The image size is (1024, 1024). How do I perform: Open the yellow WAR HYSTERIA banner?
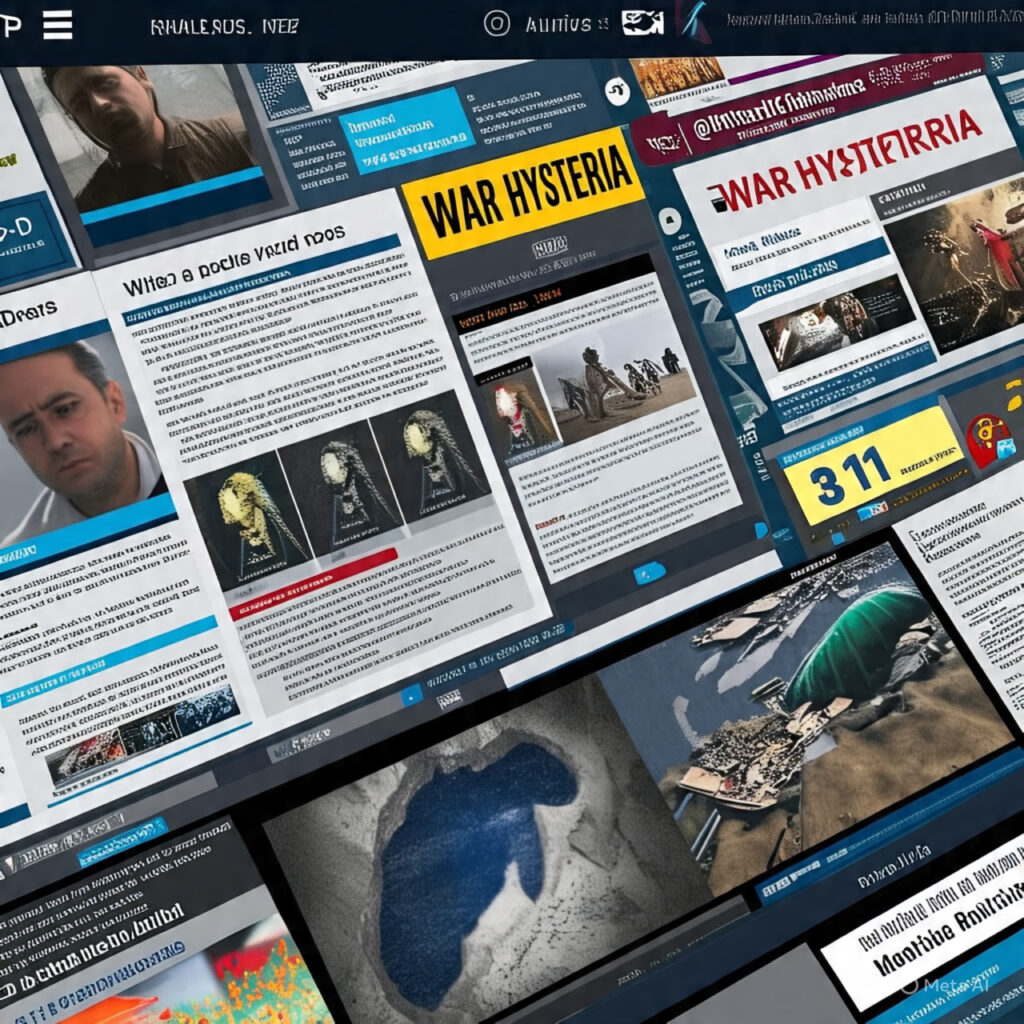524,191
